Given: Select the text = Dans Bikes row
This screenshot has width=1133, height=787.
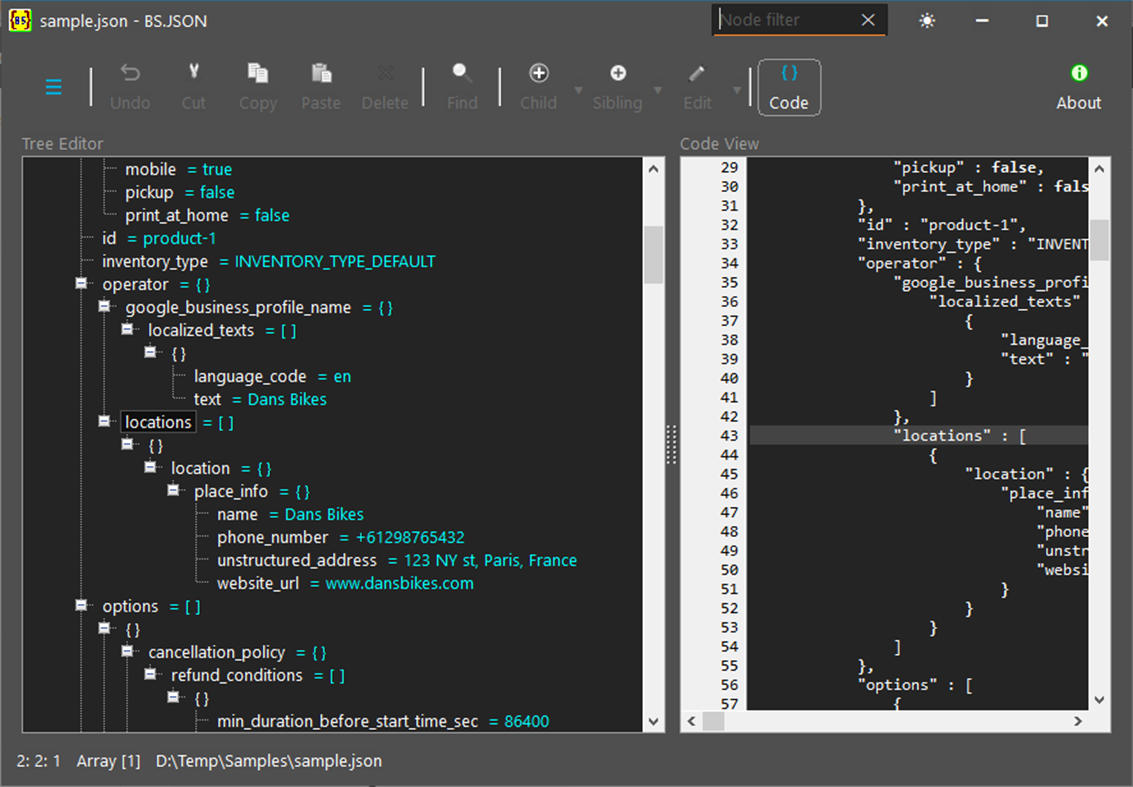Looking at the screenshot, I should [x=260, y=400].
